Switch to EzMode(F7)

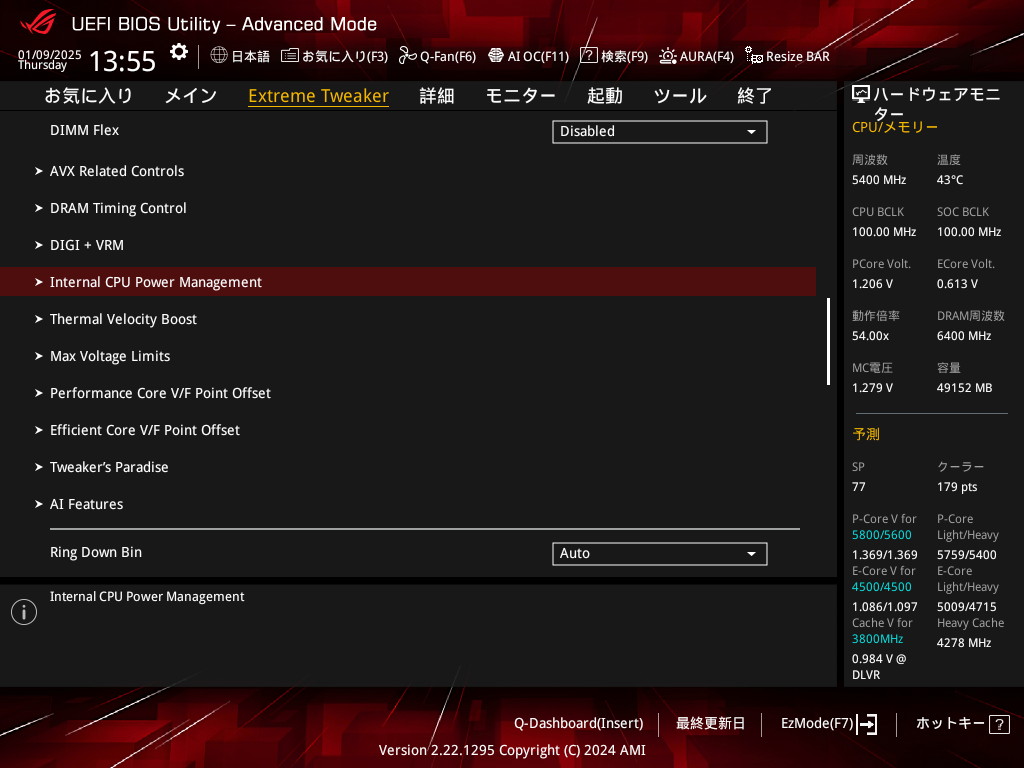[828, 724]
